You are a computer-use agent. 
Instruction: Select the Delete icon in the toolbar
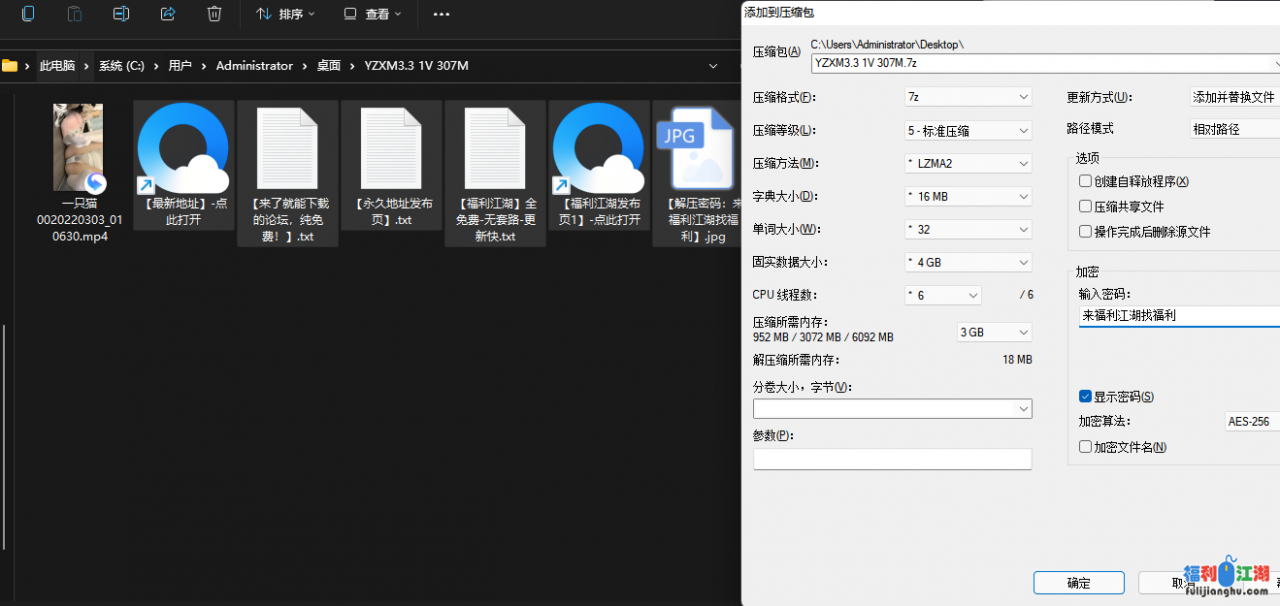[x=213, y=14]
